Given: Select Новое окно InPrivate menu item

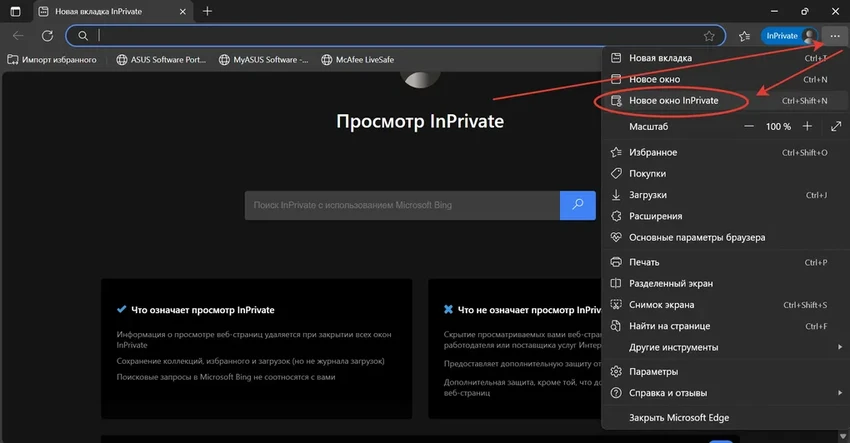Looking at the screenshot, I should 673,100.
